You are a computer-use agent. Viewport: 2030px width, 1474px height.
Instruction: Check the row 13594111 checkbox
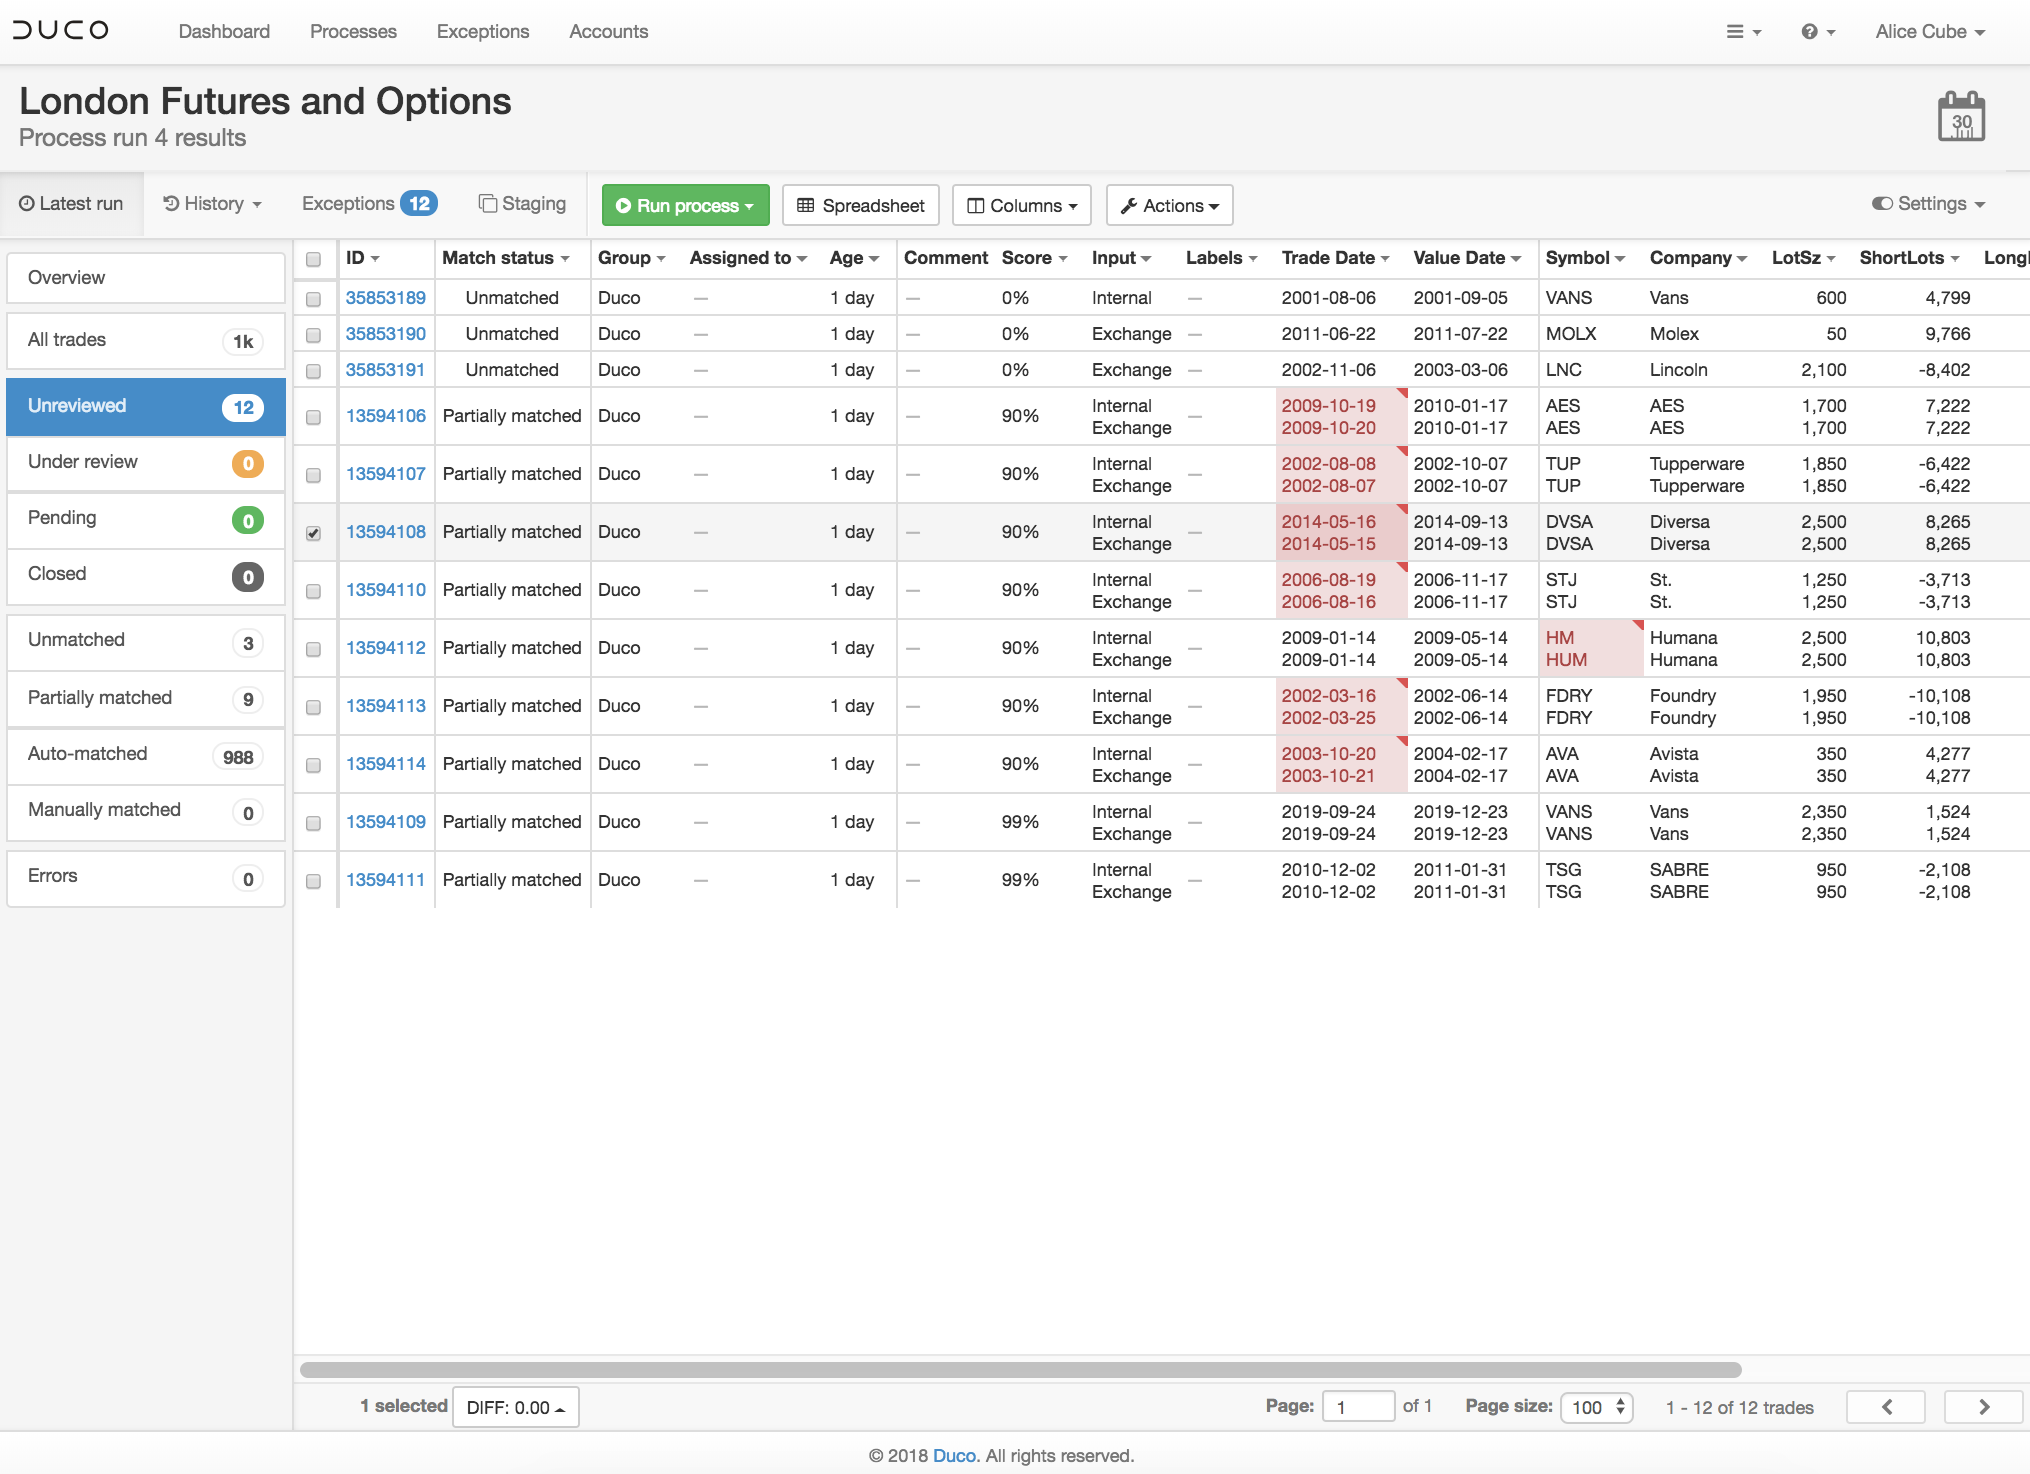pyautogui.click(x=313, y=881)
